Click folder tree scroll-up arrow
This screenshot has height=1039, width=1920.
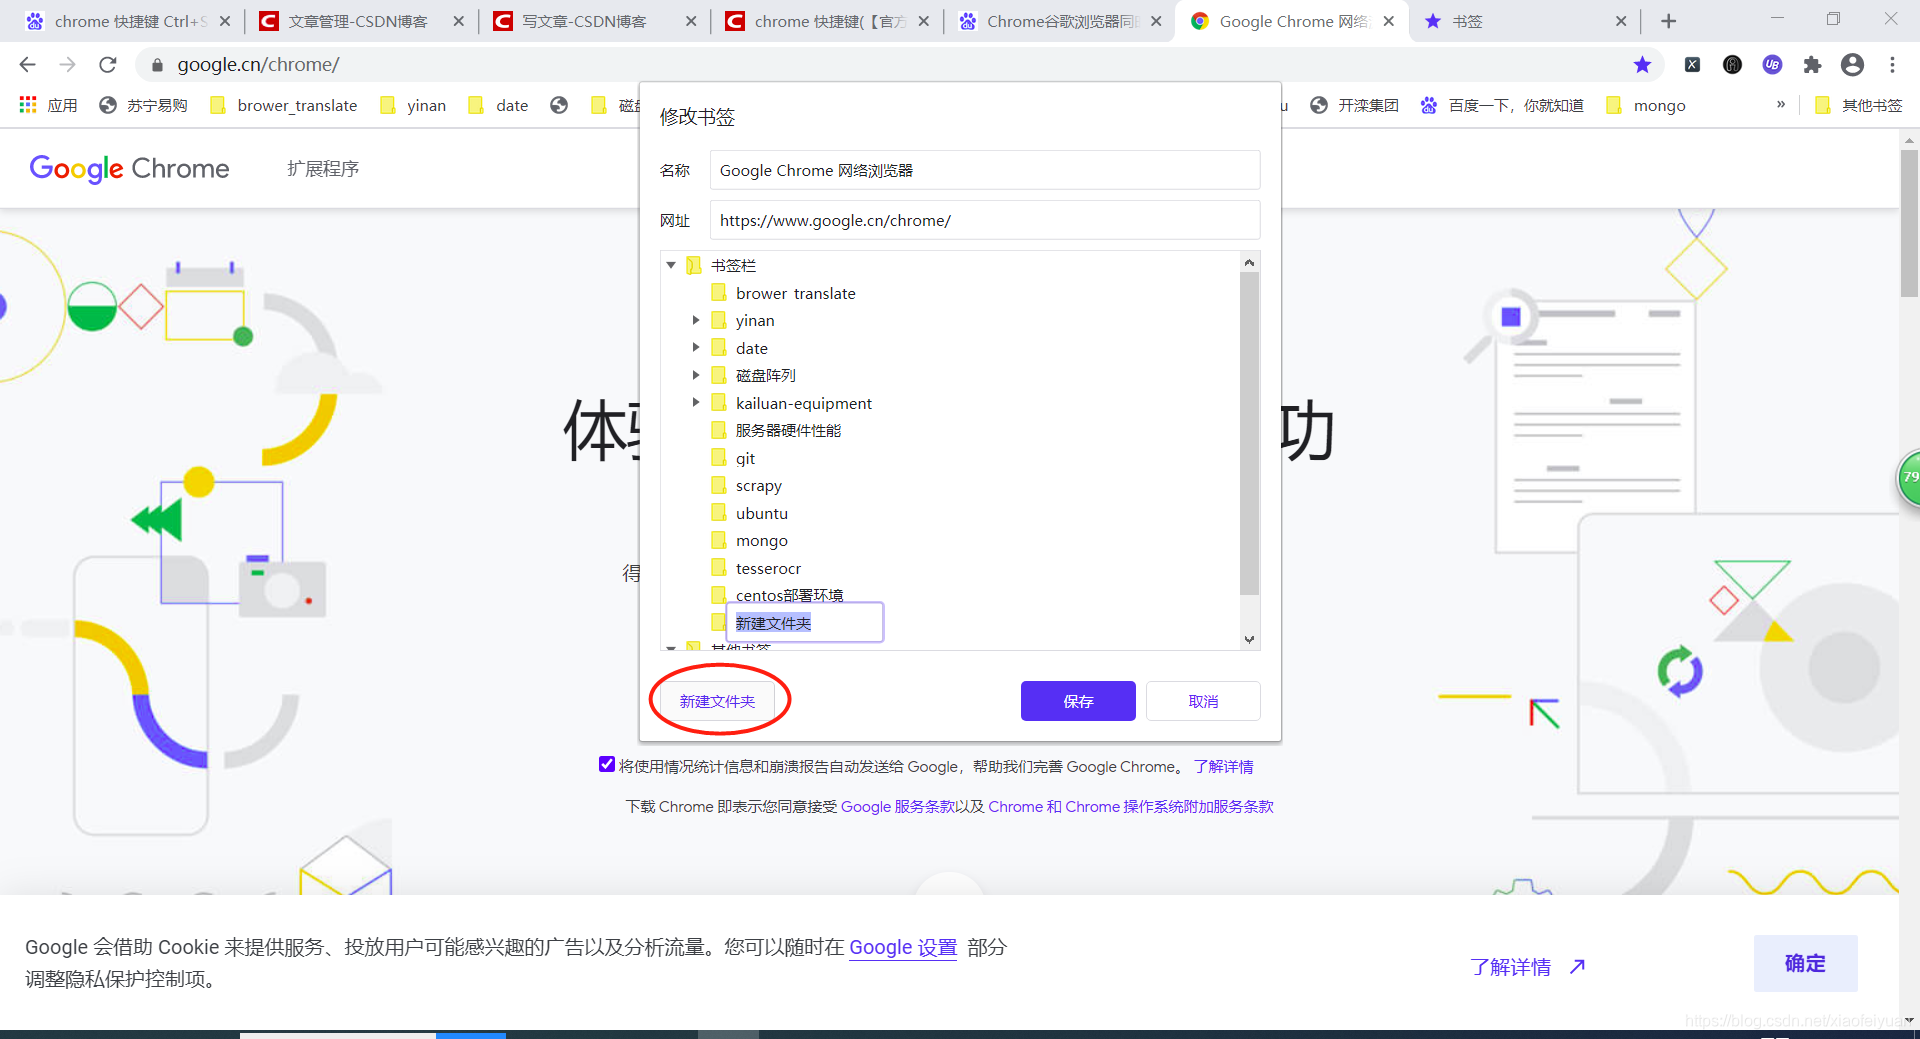(x=1249, y=262)
